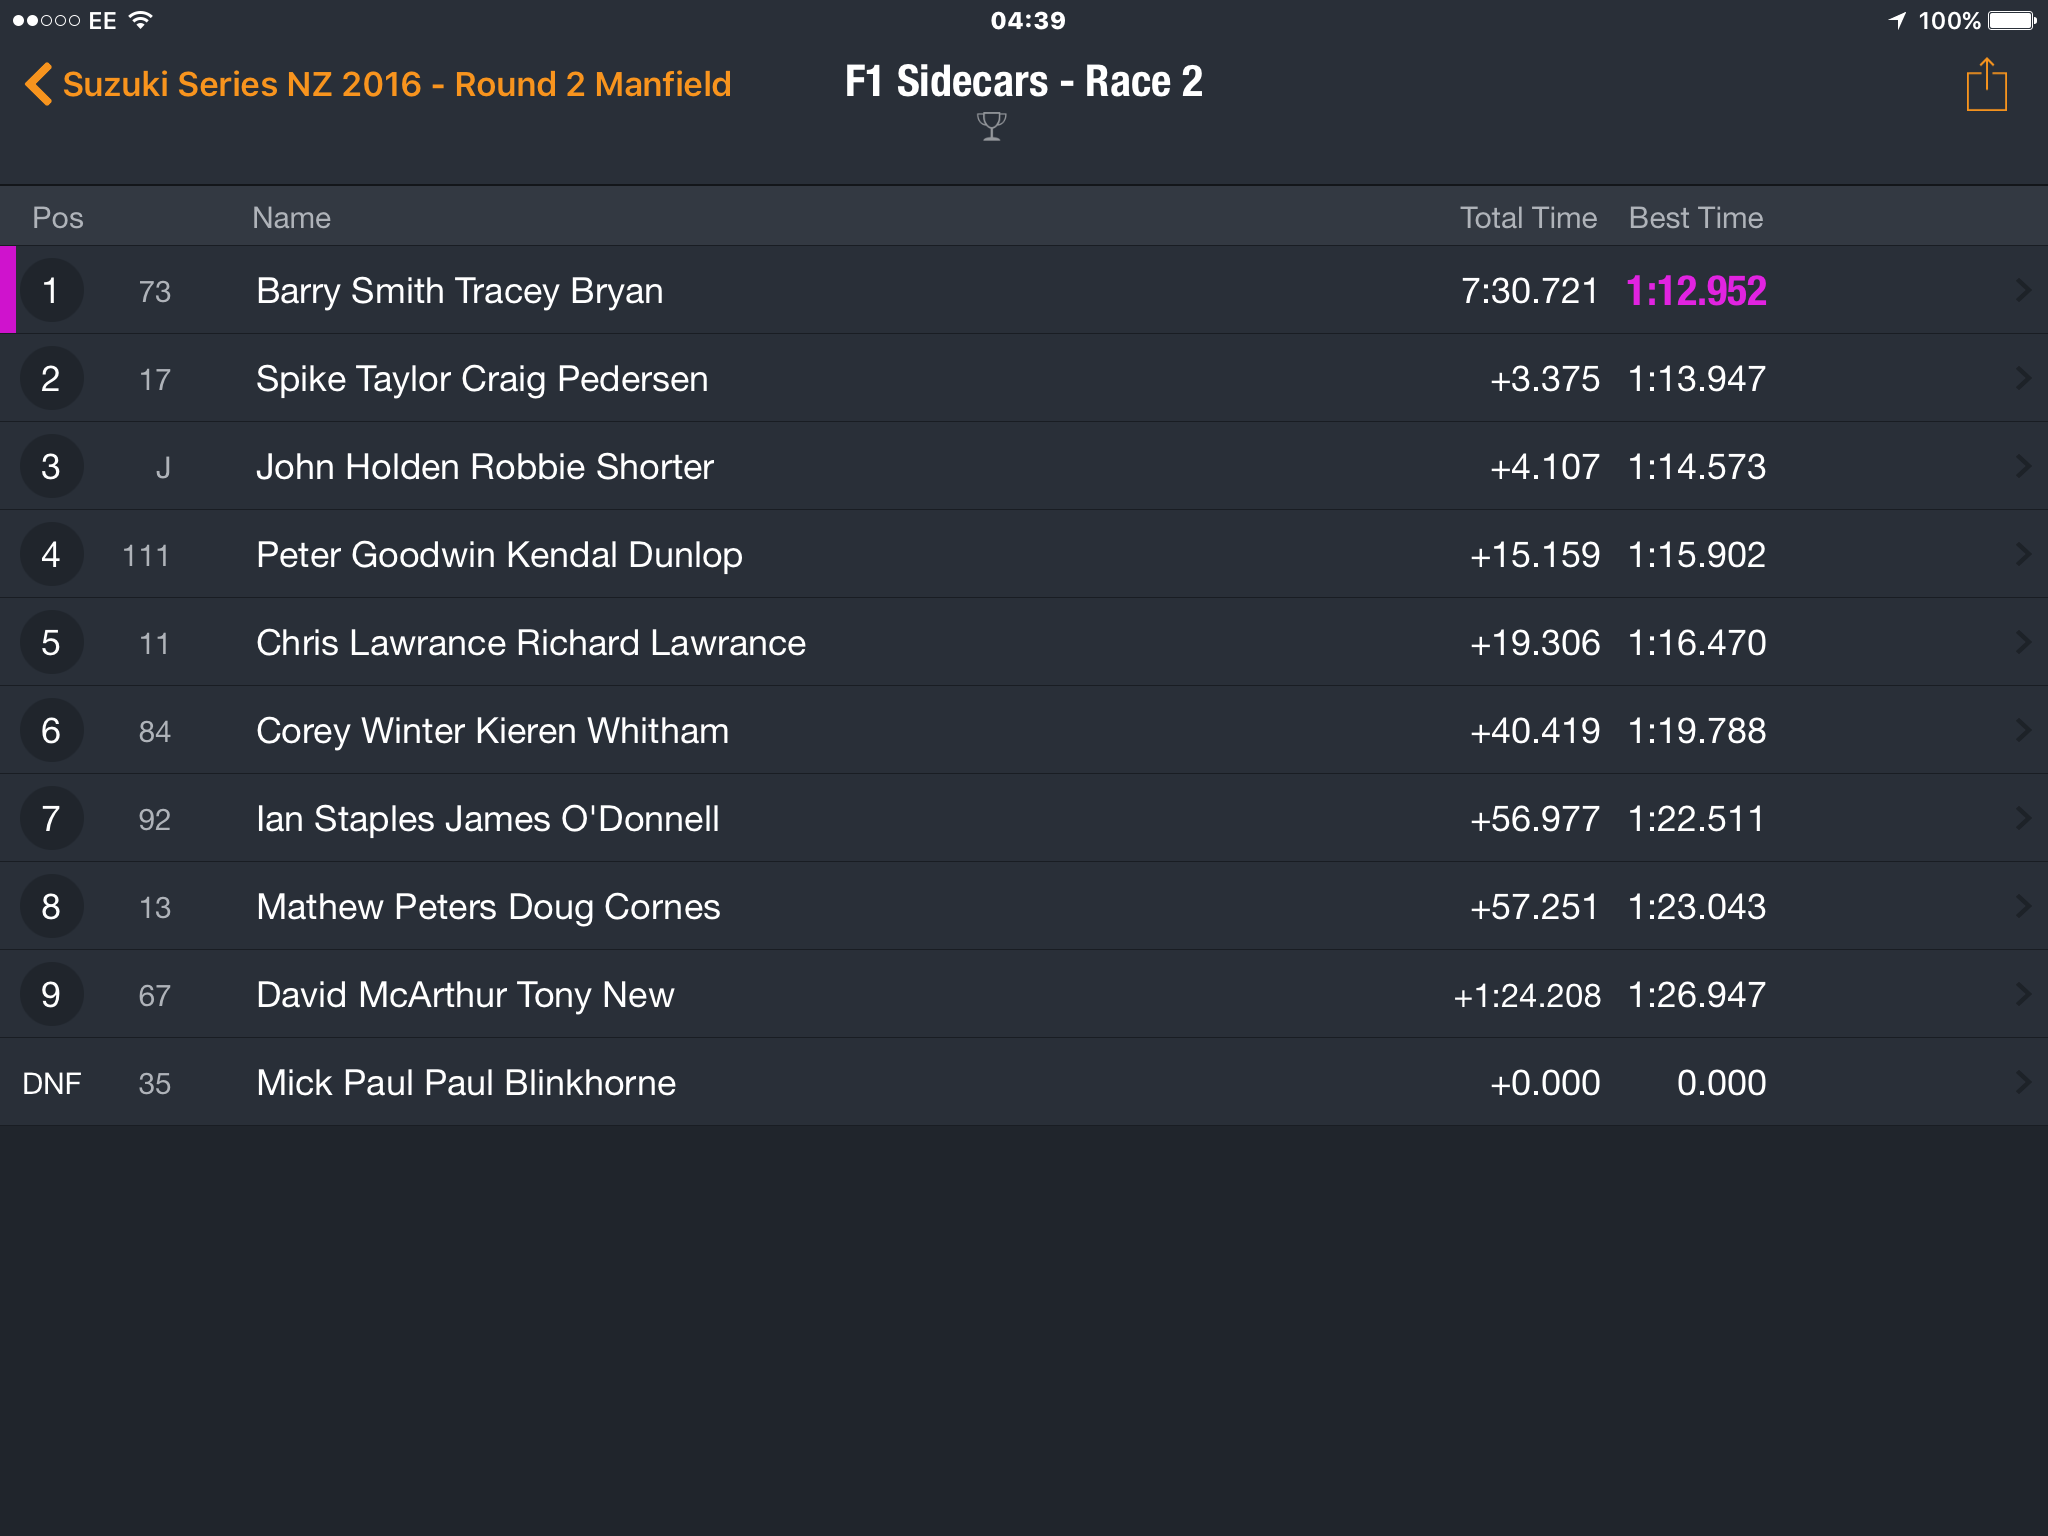Tap the battery indicator in the status bar
The height and width of the screenshot is (1536, 2048).
click(2012, 20)
